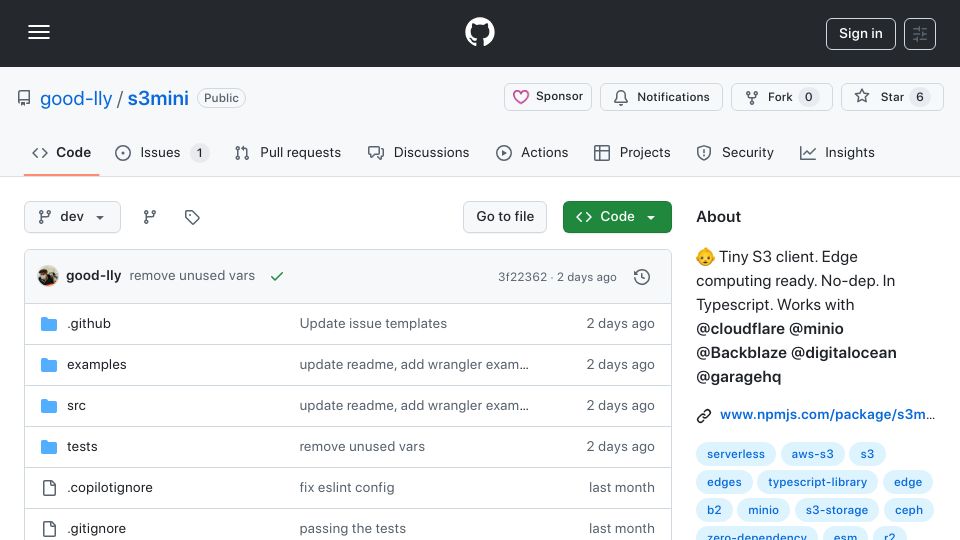Select the ceph topic tag

[909, 510]
